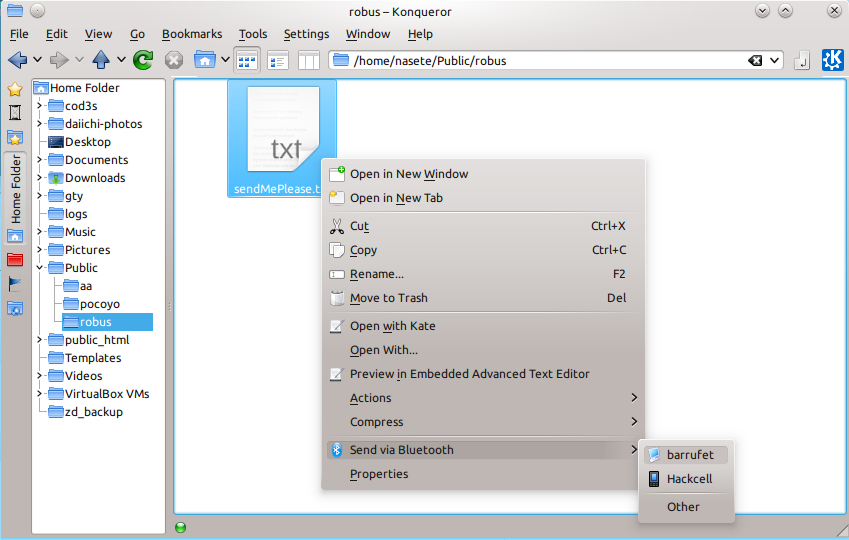Switch to Details view mode

point(278,60)
